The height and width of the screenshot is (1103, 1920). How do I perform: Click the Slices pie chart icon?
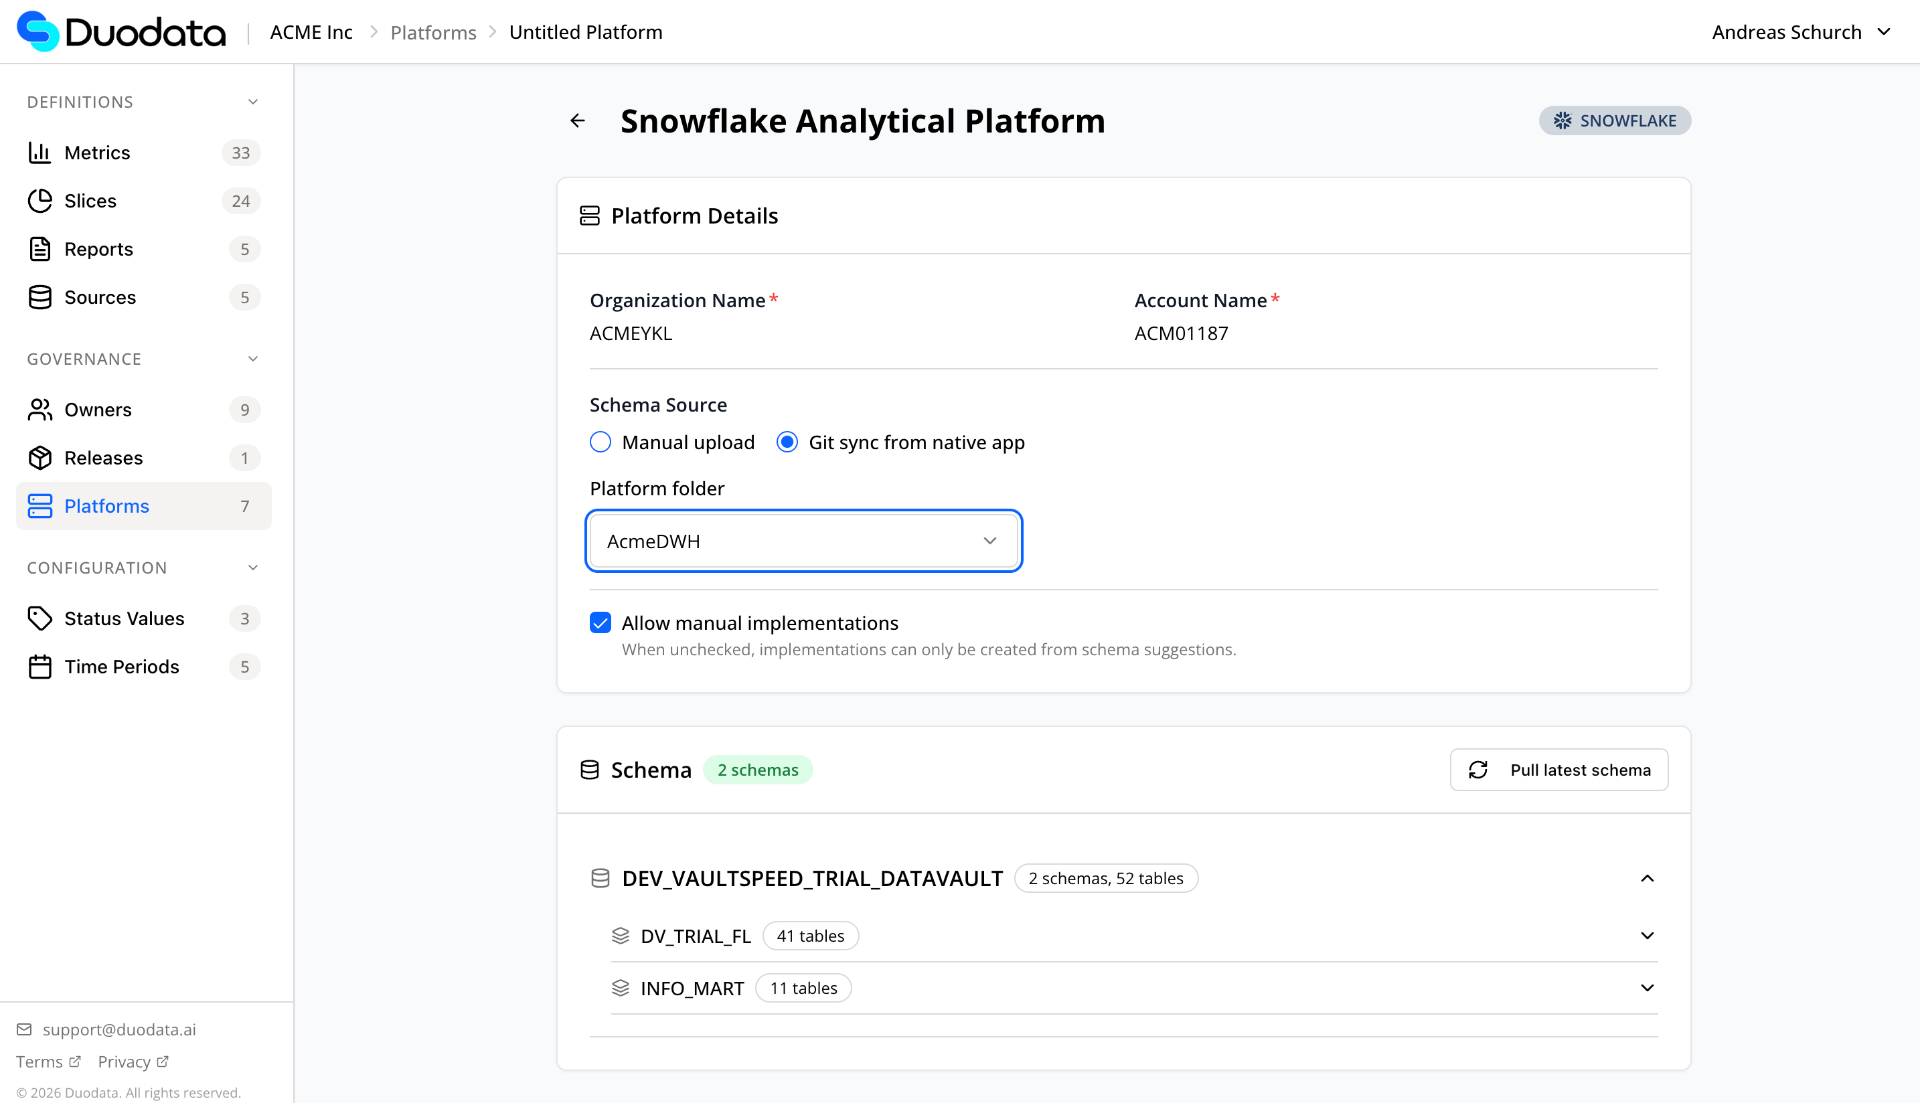40,201
